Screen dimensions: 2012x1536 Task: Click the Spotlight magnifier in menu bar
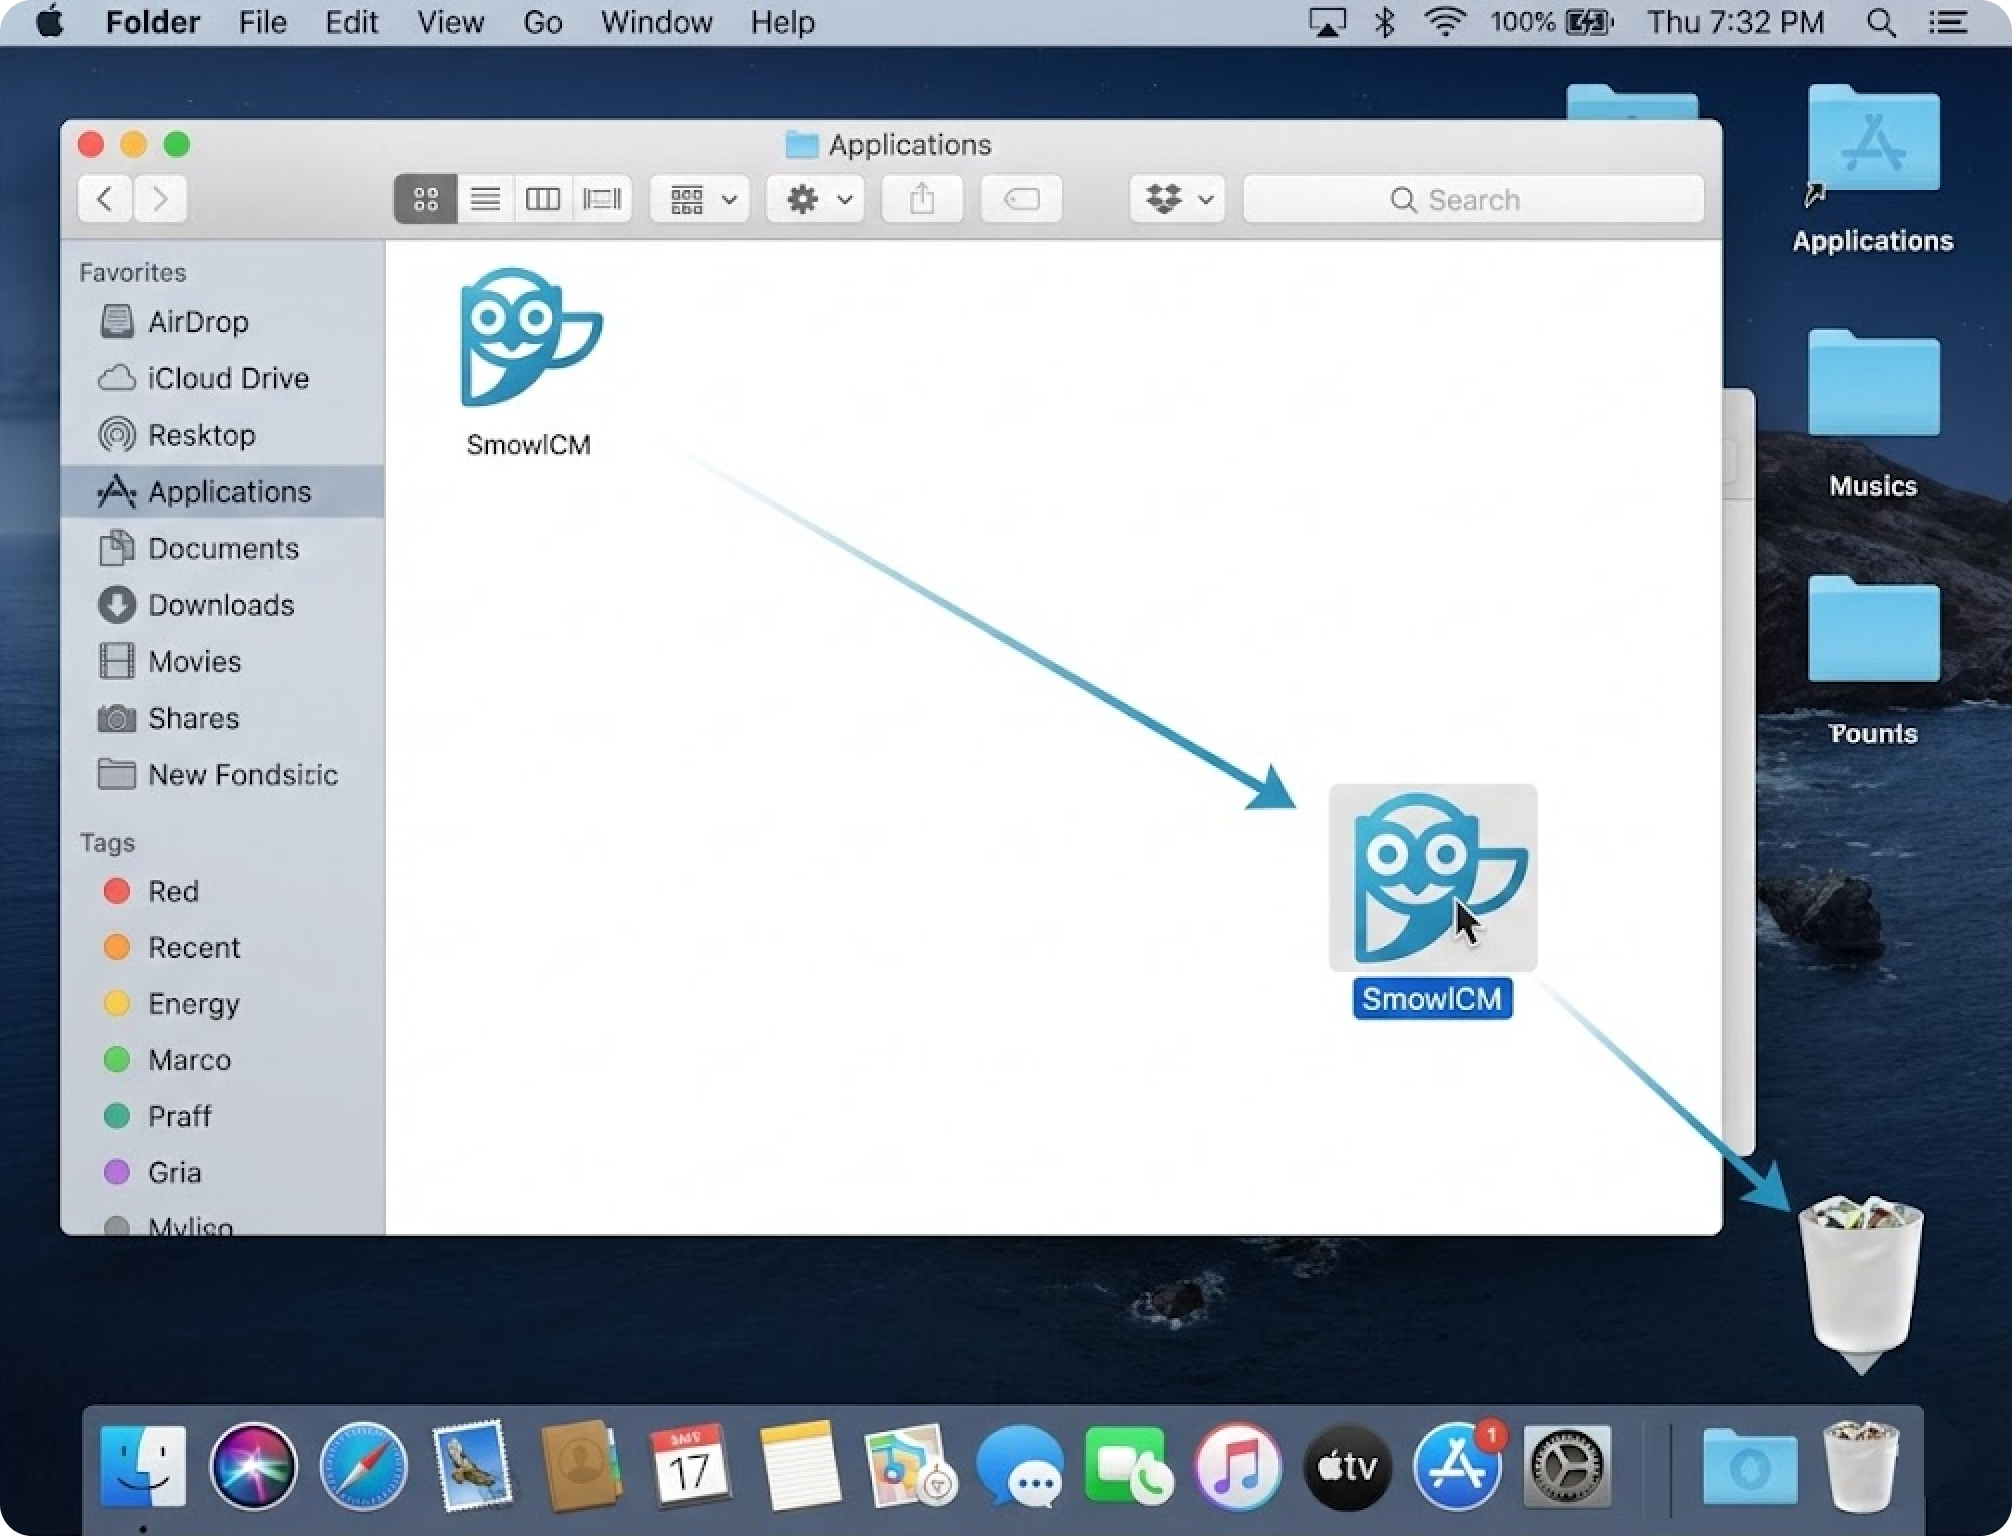[x=1881, y=22]
